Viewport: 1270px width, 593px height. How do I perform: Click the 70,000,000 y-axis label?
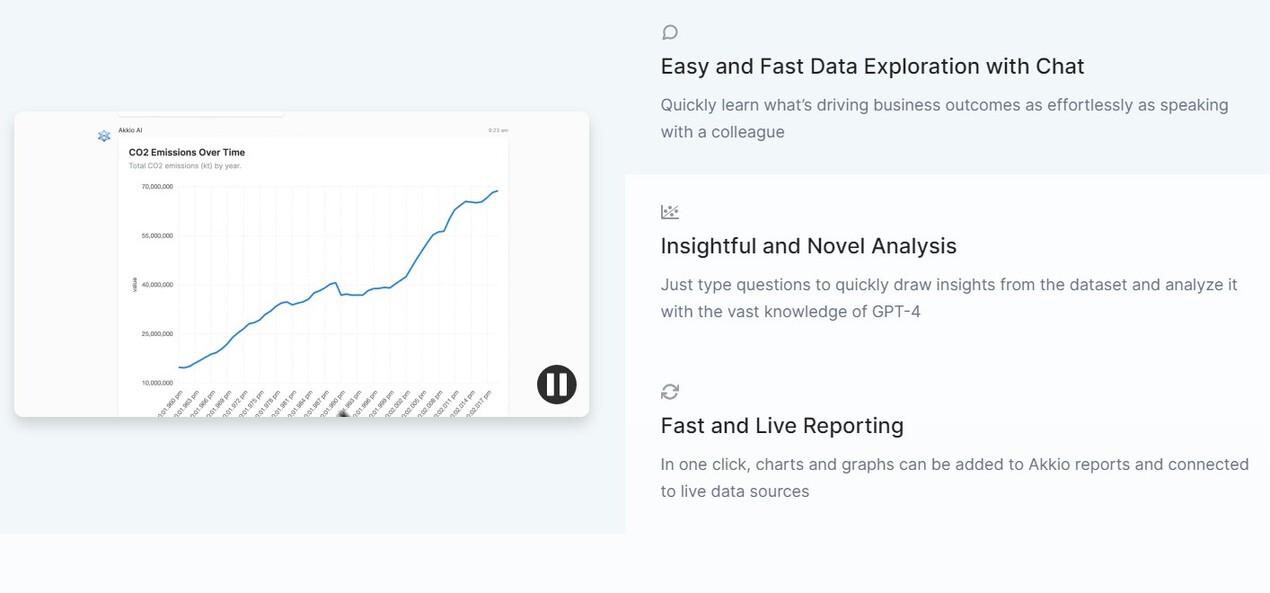(x=159, y=187)
